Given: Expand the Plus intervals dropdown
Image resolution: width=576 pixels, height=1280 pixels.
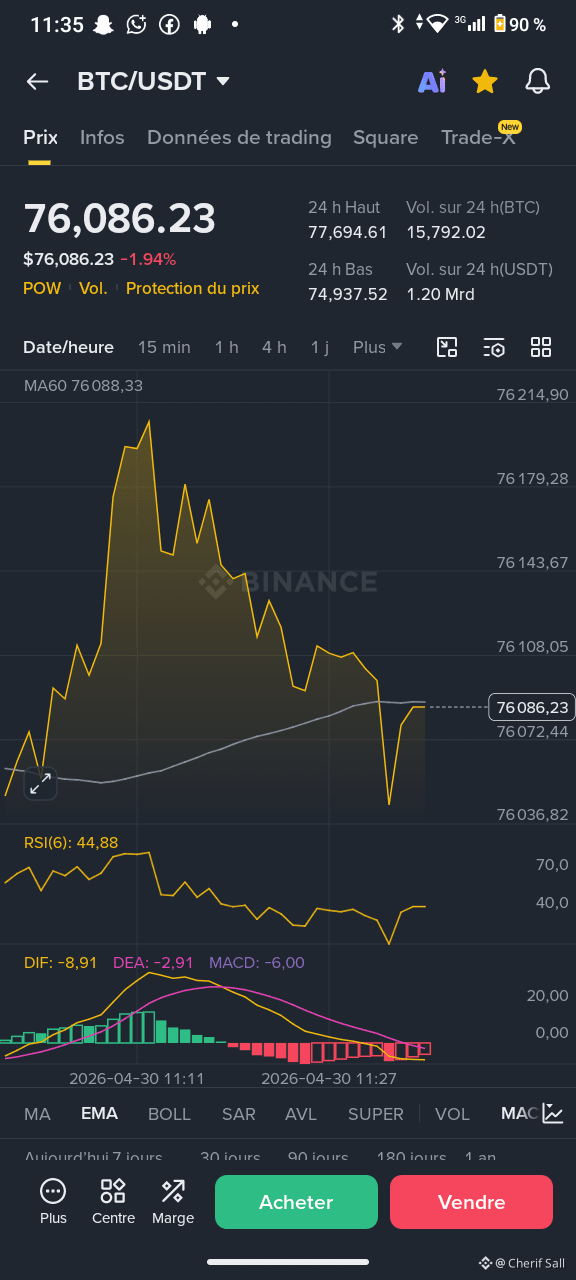Looking at the screenshot, I should click(377, 347).
